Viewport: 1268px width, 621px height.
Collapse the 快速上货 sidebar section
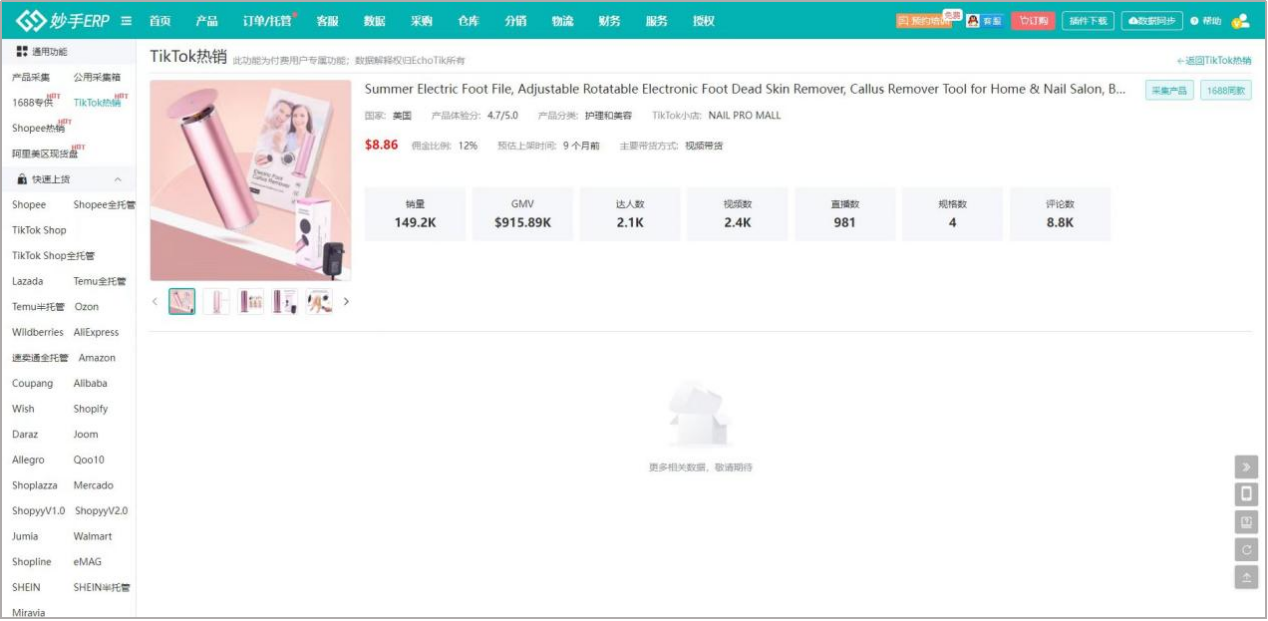(118, 179)
